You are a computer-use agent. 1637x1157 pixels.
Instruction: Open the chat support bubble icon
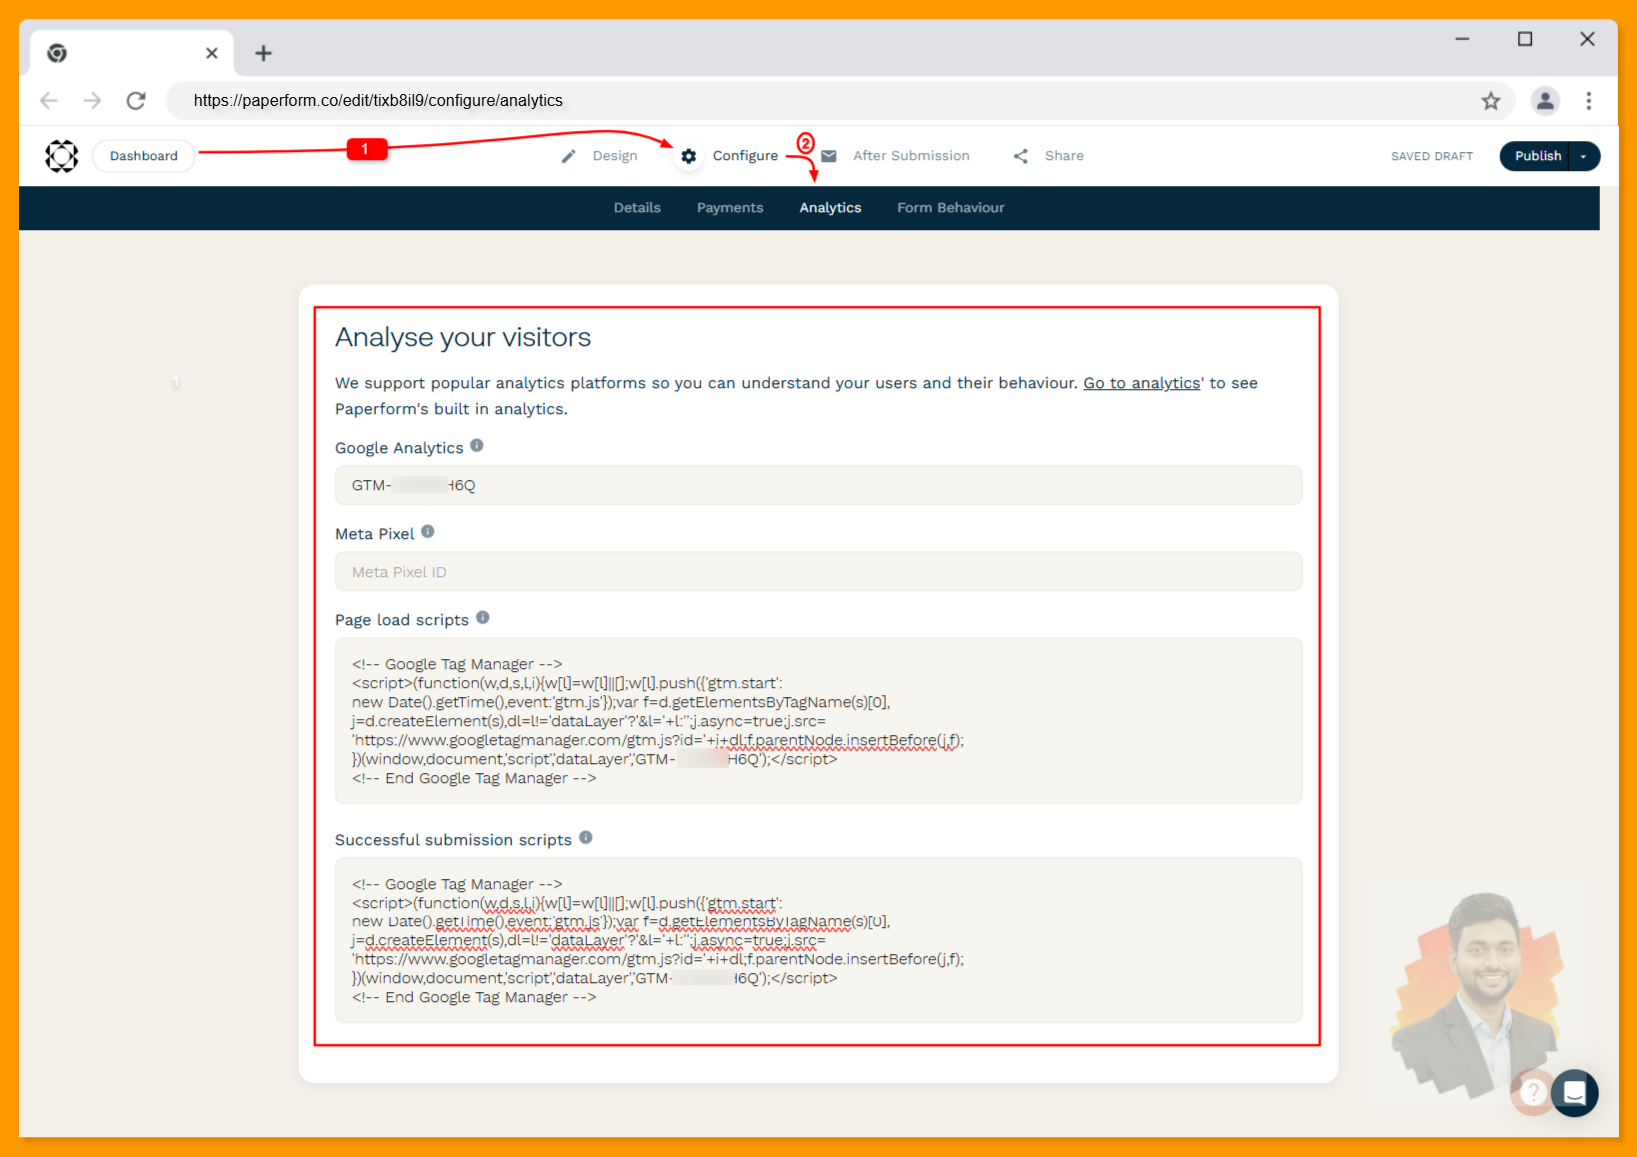click(x=1575, y=1093)
